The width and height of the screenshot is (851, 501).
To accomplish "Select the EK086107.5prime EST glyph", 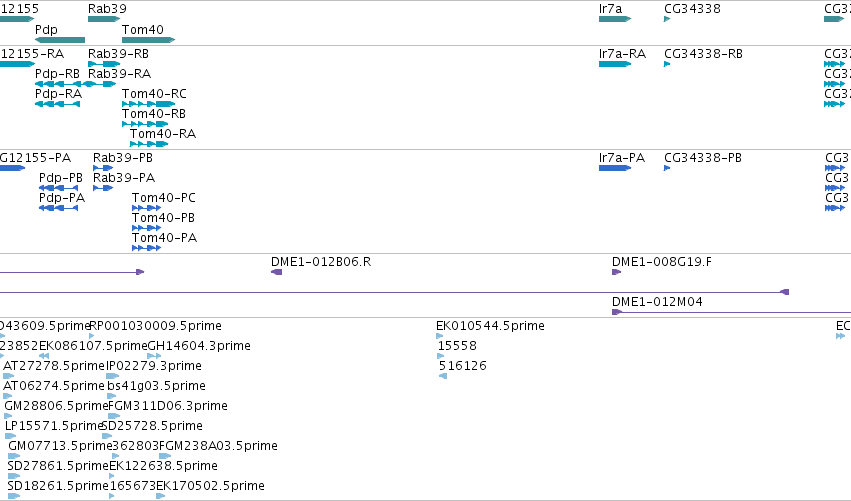I will click(44, 357).
